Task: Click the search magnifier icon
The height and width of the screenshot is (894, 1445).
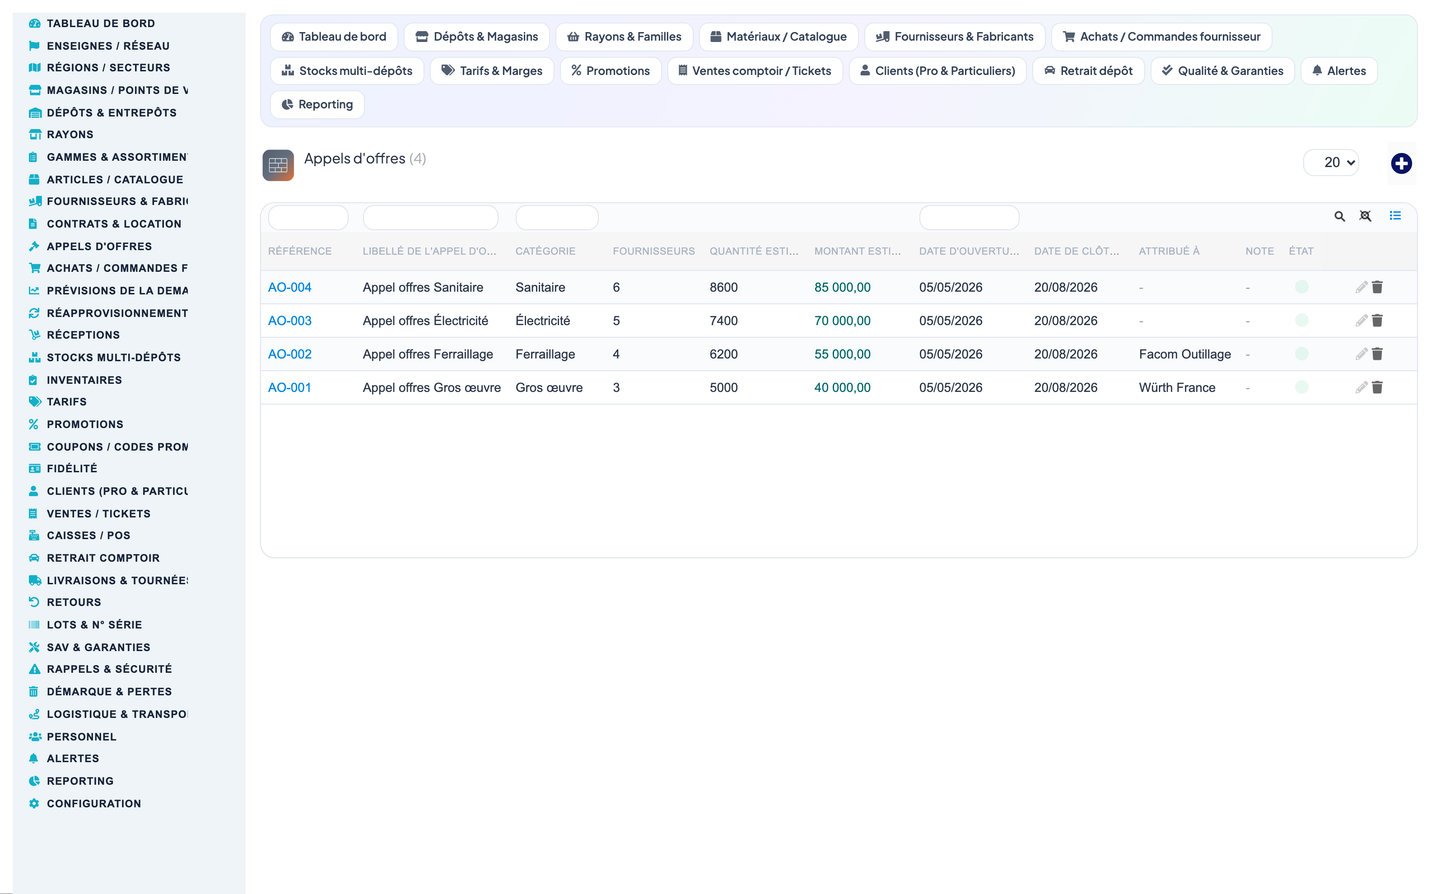Action: coord(1340,216)
